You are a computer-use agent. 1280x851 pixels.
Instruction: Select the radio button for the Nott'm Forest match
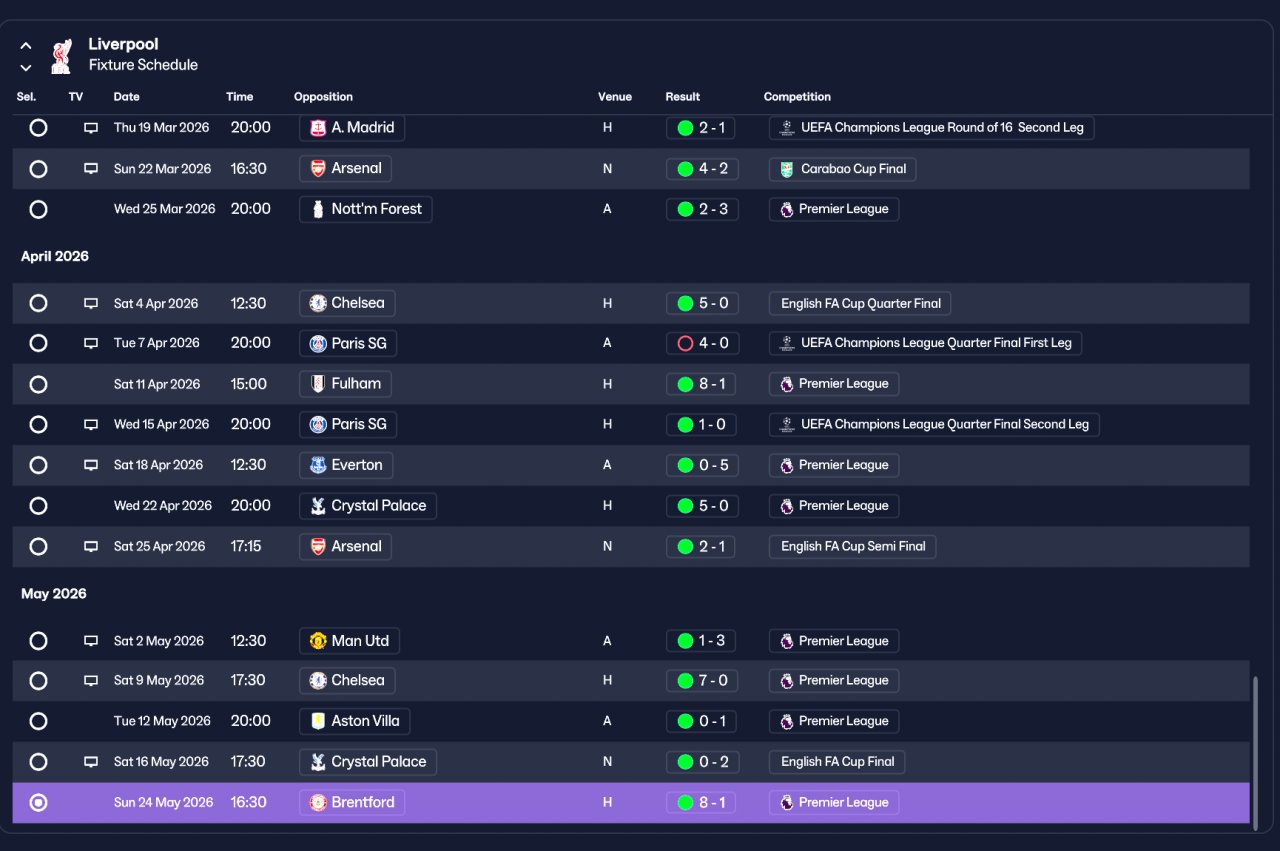click(x=38, y=209)
